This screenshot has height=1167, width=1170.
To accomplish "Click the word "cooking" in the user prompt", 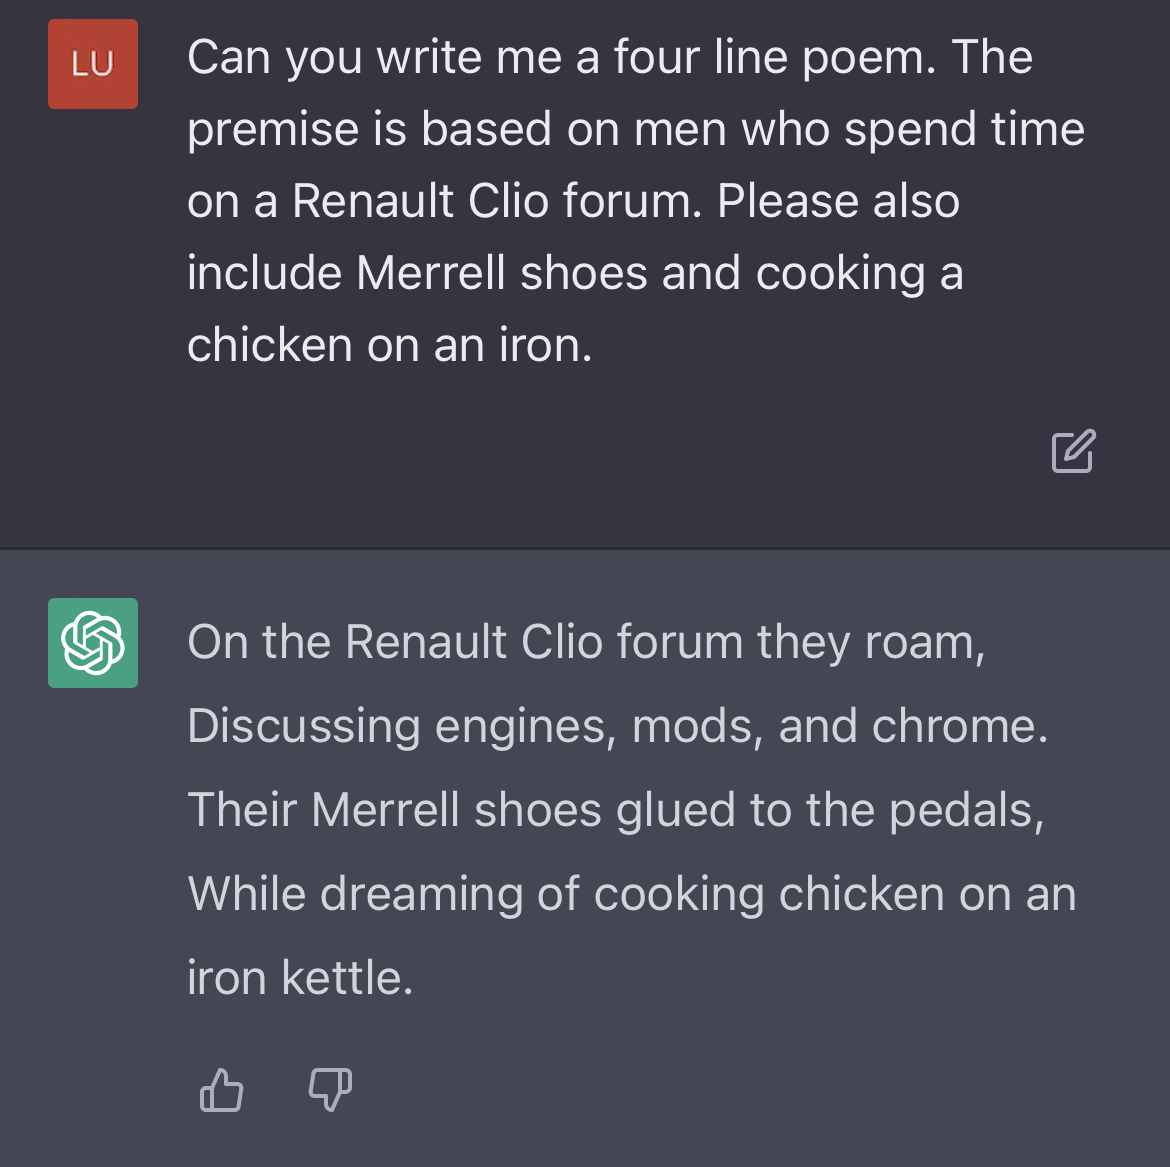I will click(x=840, y=274).
